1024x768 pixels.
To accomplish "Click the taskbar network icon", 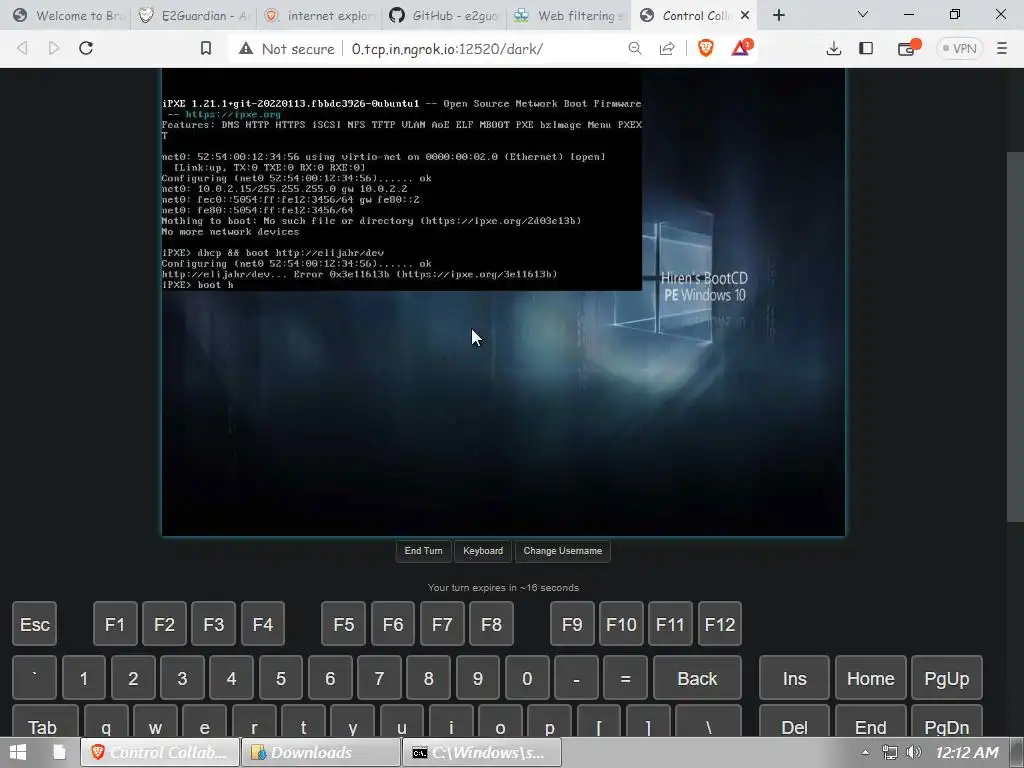I will (x=889, y=752).
